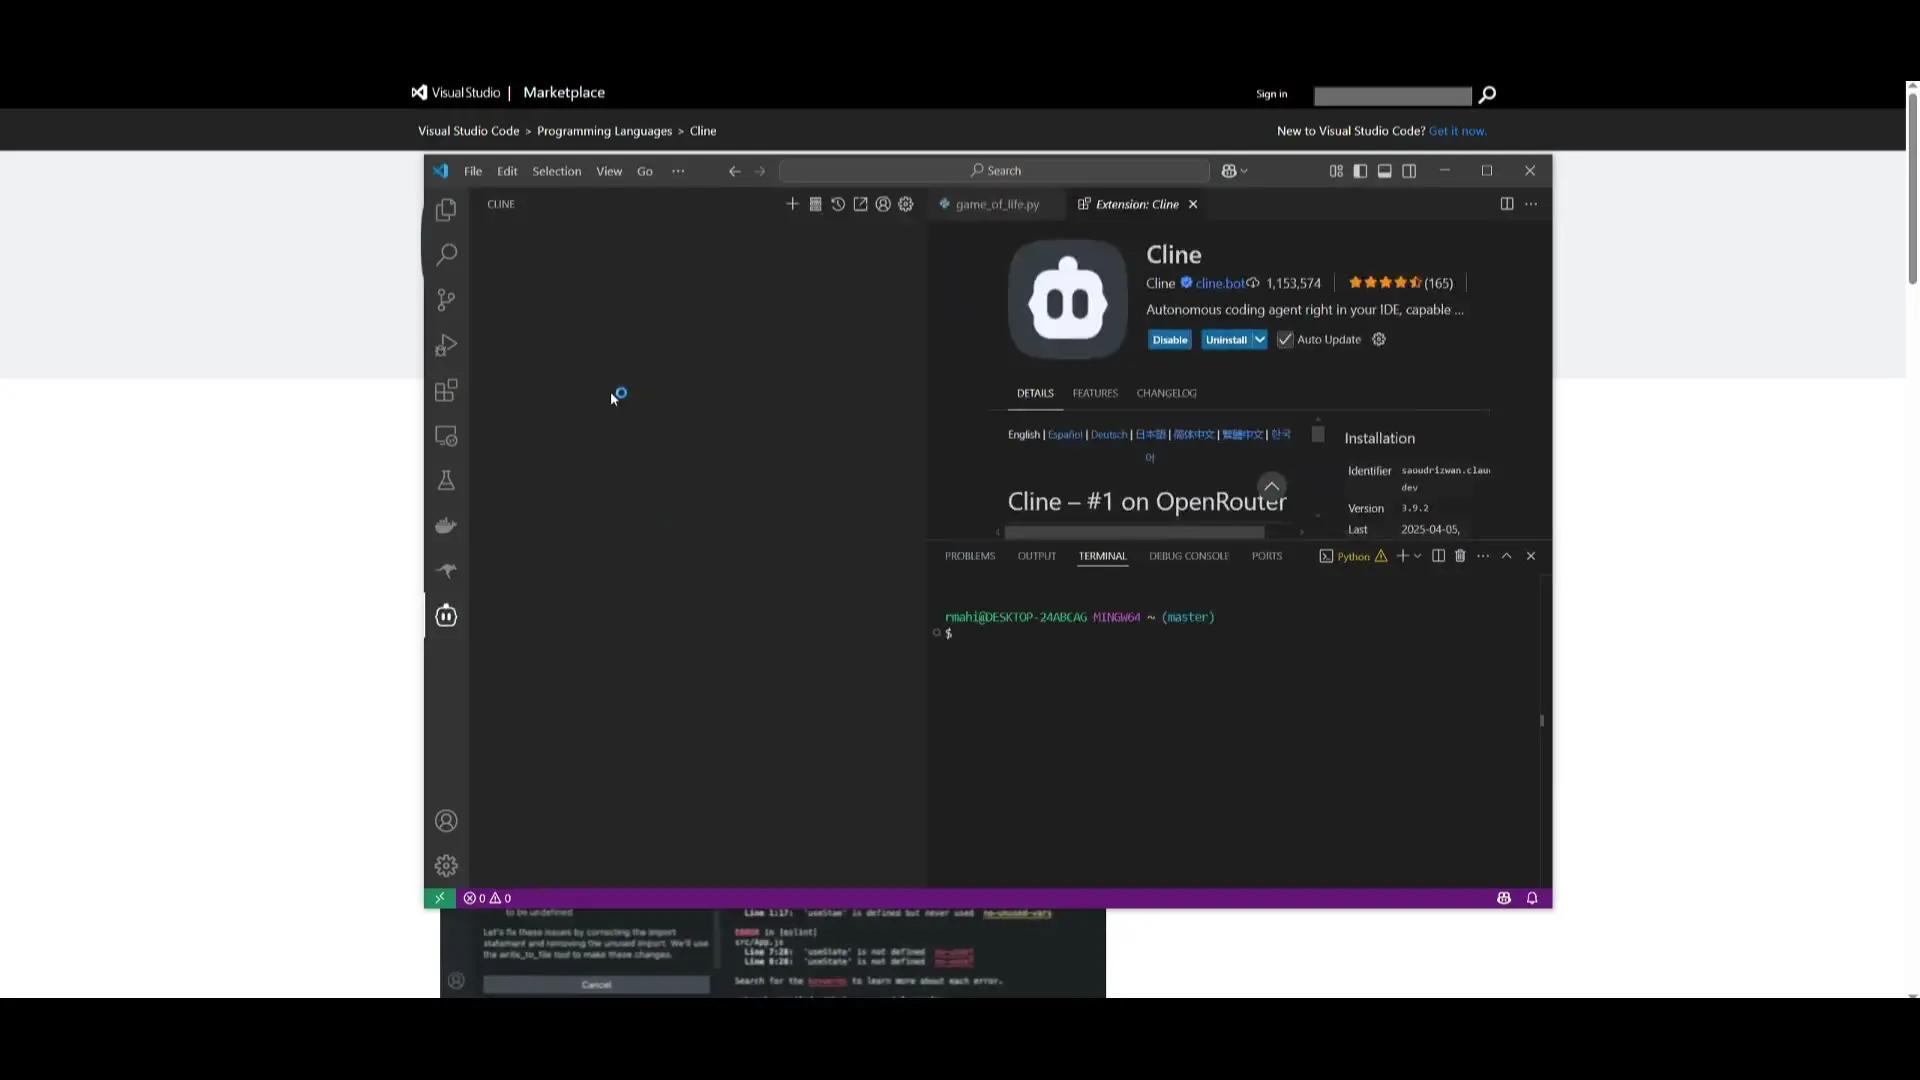Select the Cline robot icon in the activity bar
1920x1080 pixels.
click(x=446, y=616)
